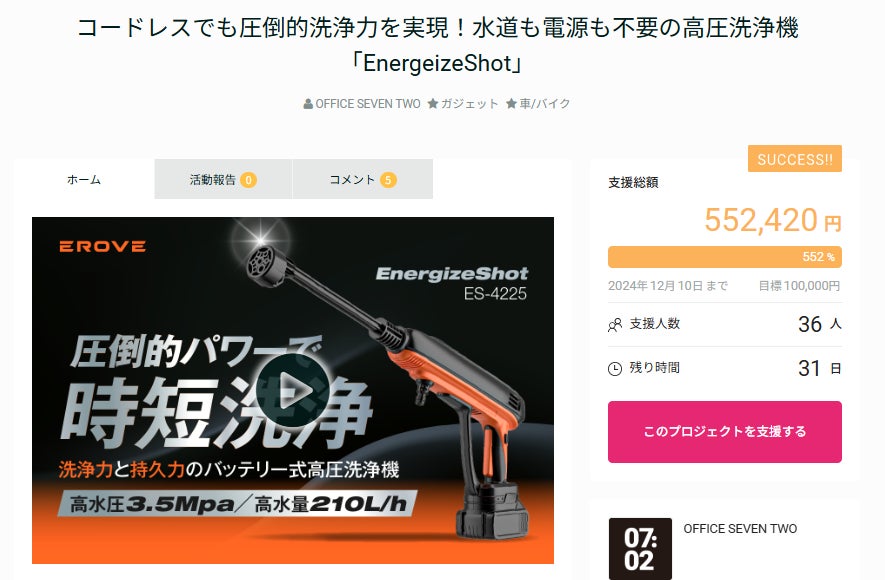Open OFFICE SEVEN TWO link under the title

click(367, 104)
